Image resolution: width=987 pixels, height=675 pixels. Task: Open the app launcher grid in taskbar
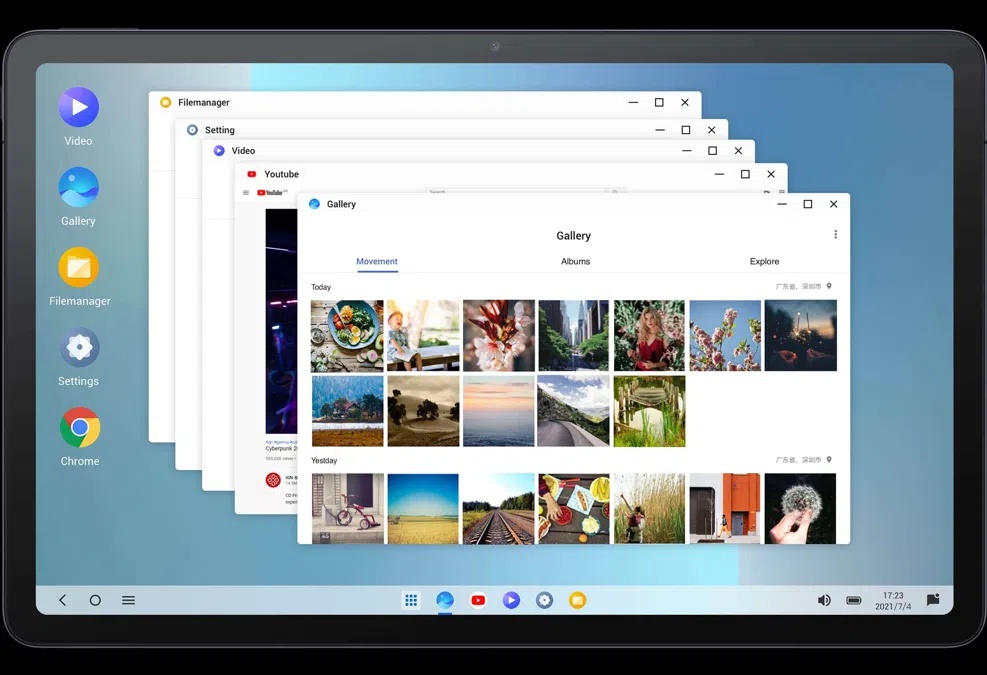(x=410, y=600)
